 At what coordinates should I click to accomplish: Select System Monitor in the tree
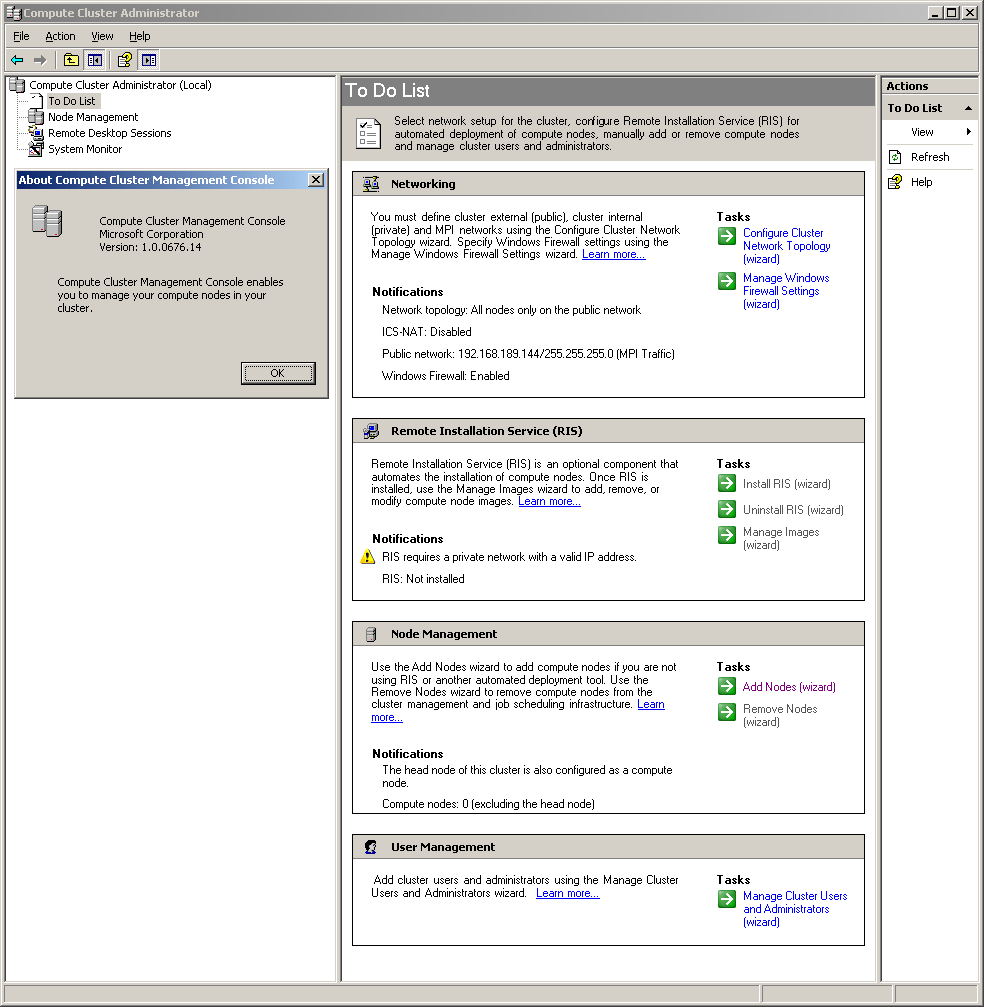(85, 150)
